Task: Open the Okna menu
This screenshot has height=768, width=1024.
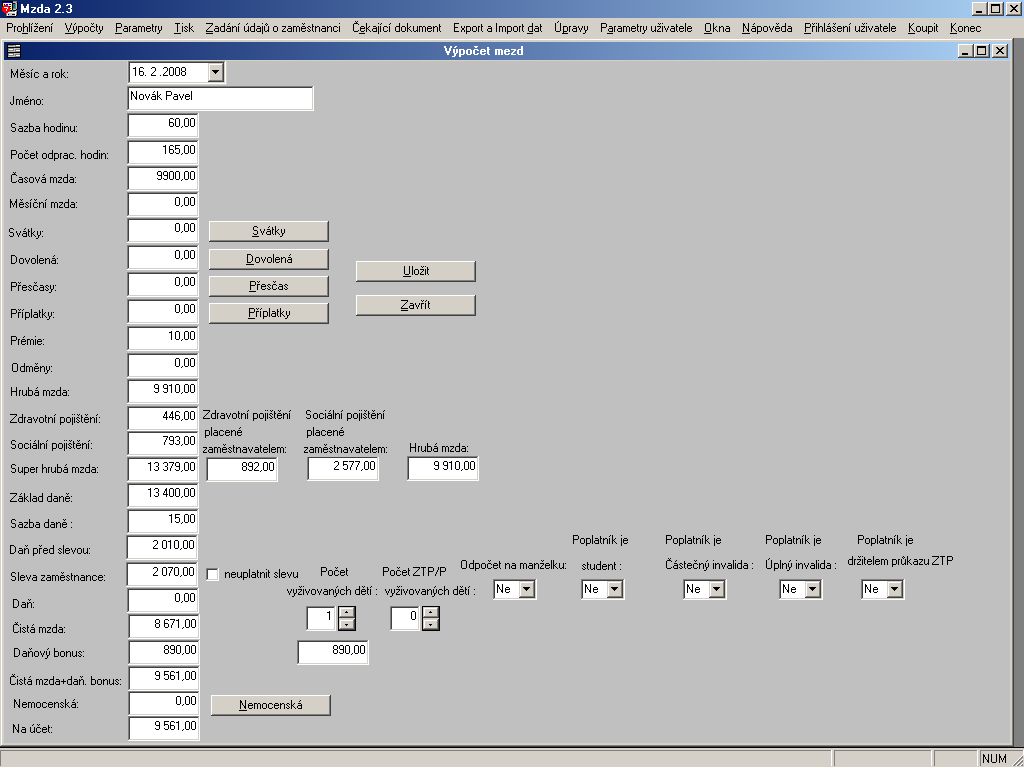Action: (x=716, y=28)
